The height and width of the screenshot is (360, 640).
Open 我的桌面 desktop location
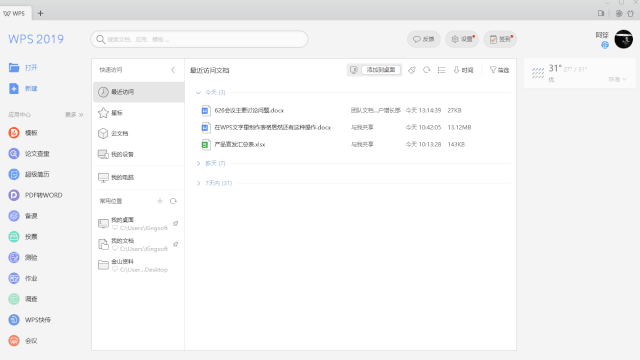(x=133, y=224)
